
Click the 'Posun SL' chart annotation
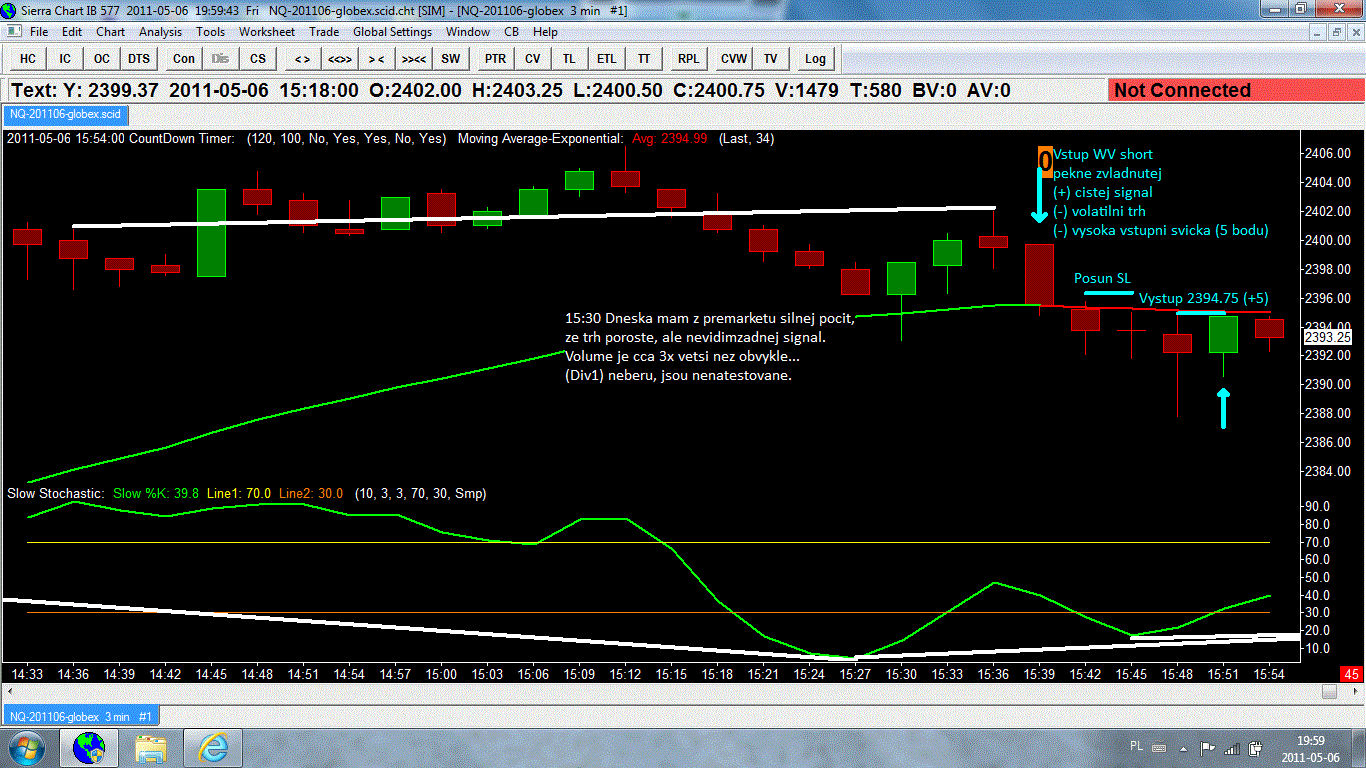pos(1102,278)
